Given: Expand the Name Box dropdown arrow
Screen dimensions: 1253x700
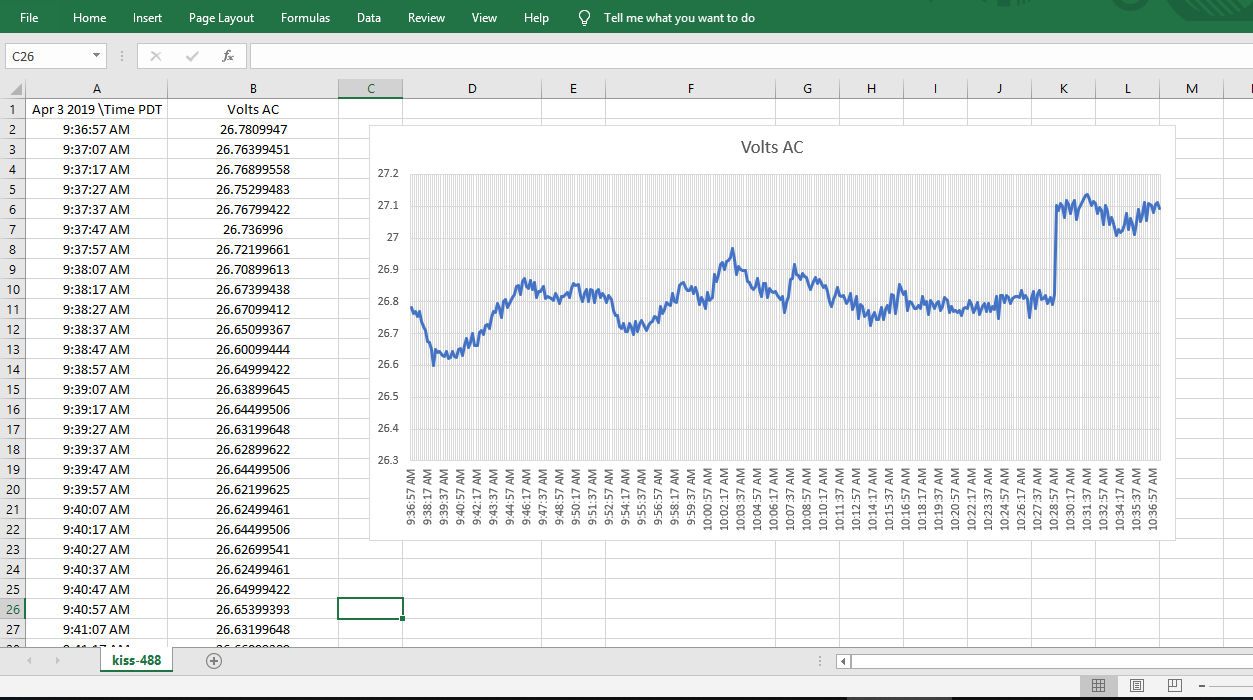Looking at the screenshot, I should pos(97,56).
